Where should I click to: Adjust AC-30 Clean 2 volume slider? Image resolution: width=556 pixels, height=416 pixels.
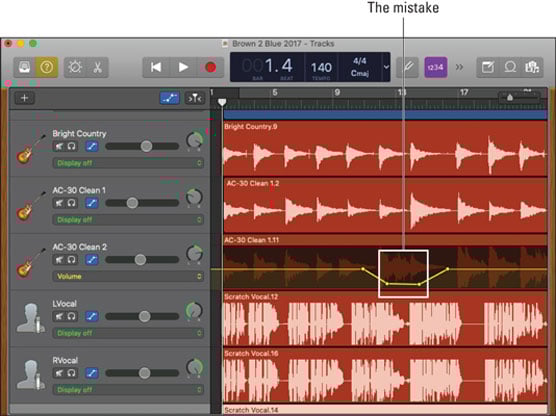(x=140, y=260)
